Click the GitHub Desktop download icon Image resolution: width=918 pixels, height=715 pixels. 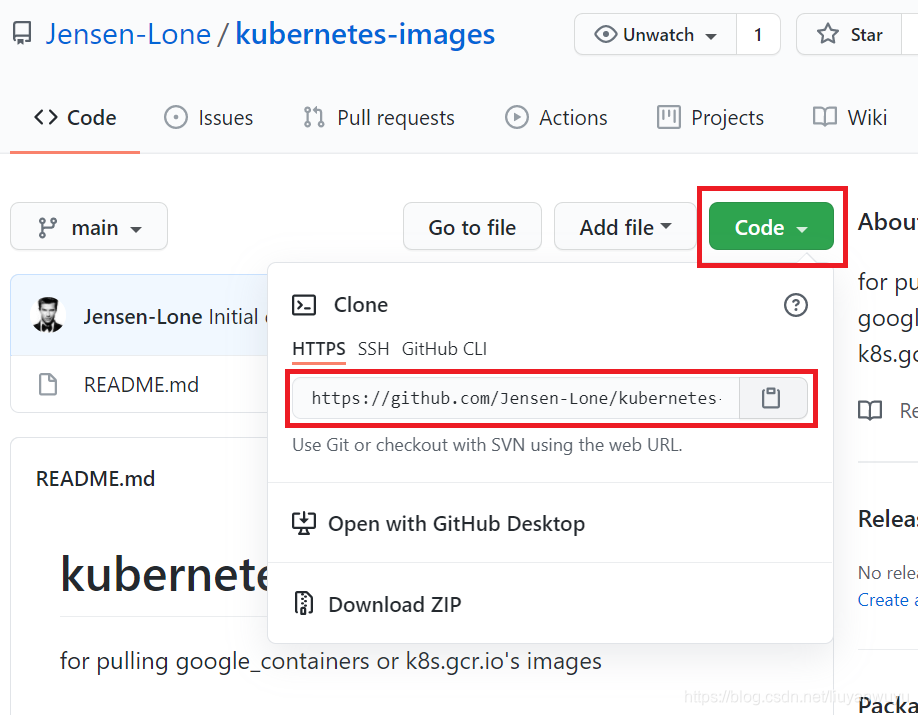[x=304, y=524]
